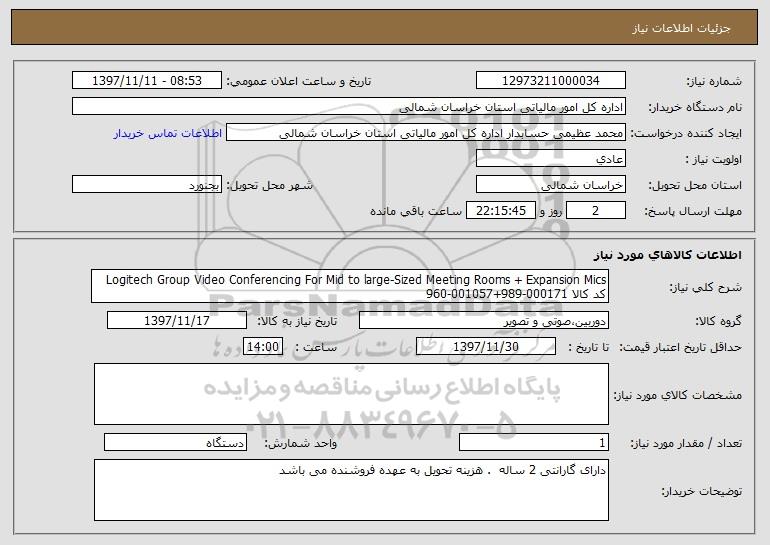
Task: Click the quantity field showing 1
Action: (x=534, y=442)
